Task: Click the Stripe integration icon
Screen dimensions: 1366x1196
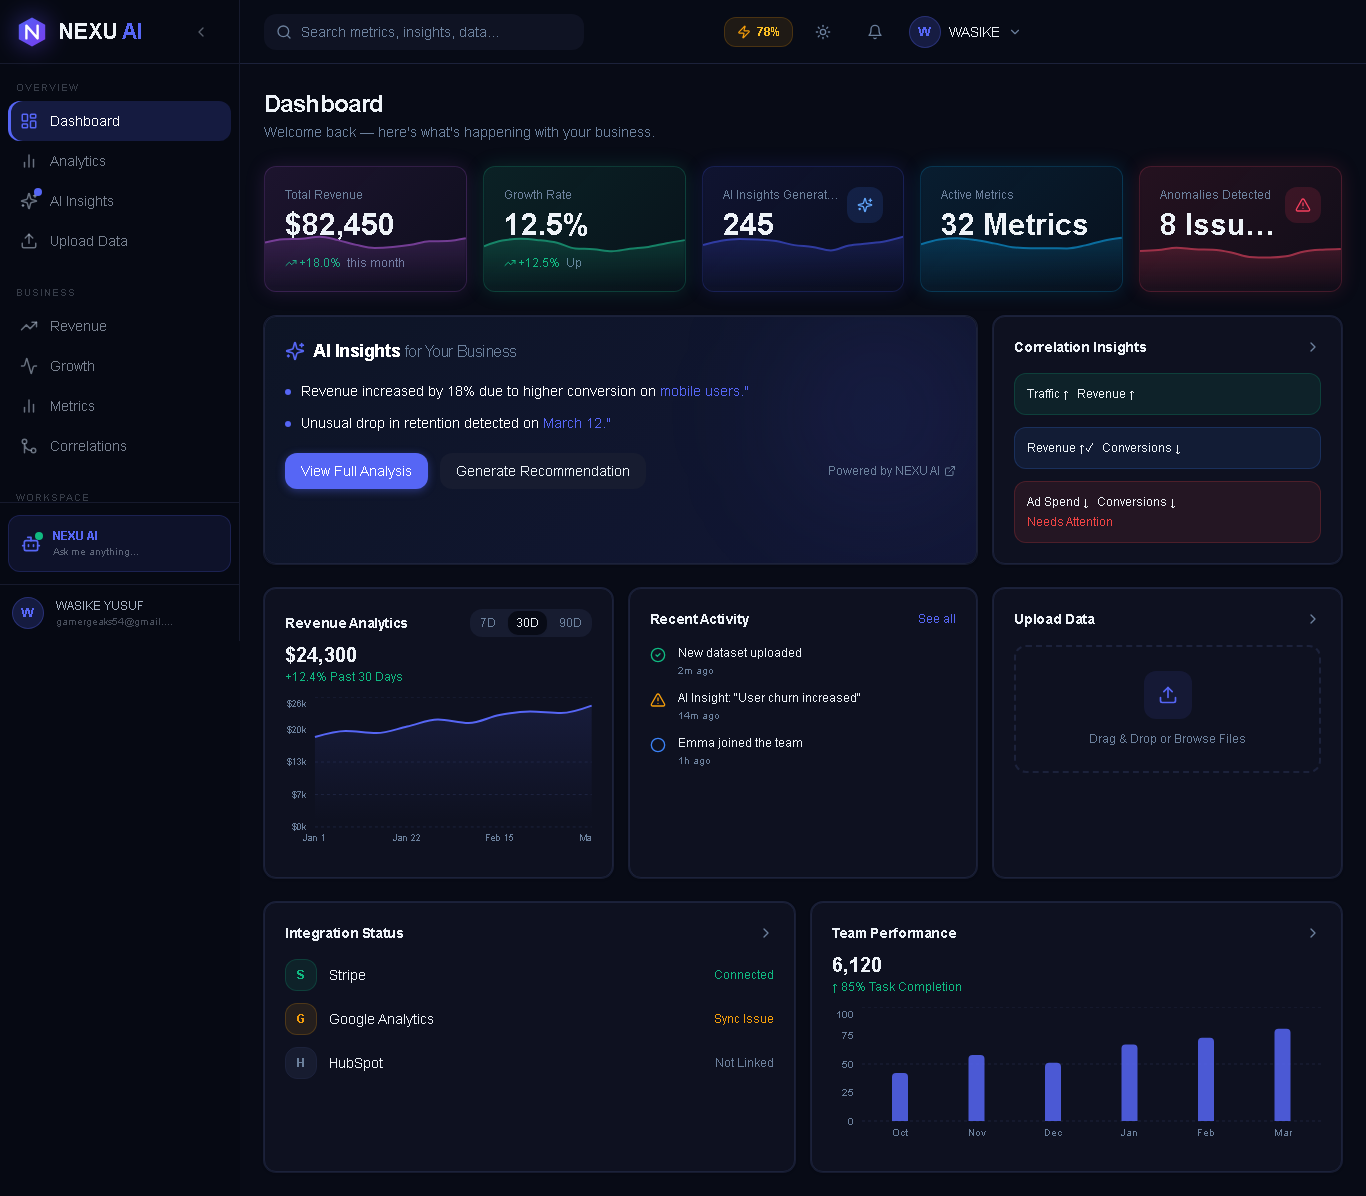Action: [301, 975]
